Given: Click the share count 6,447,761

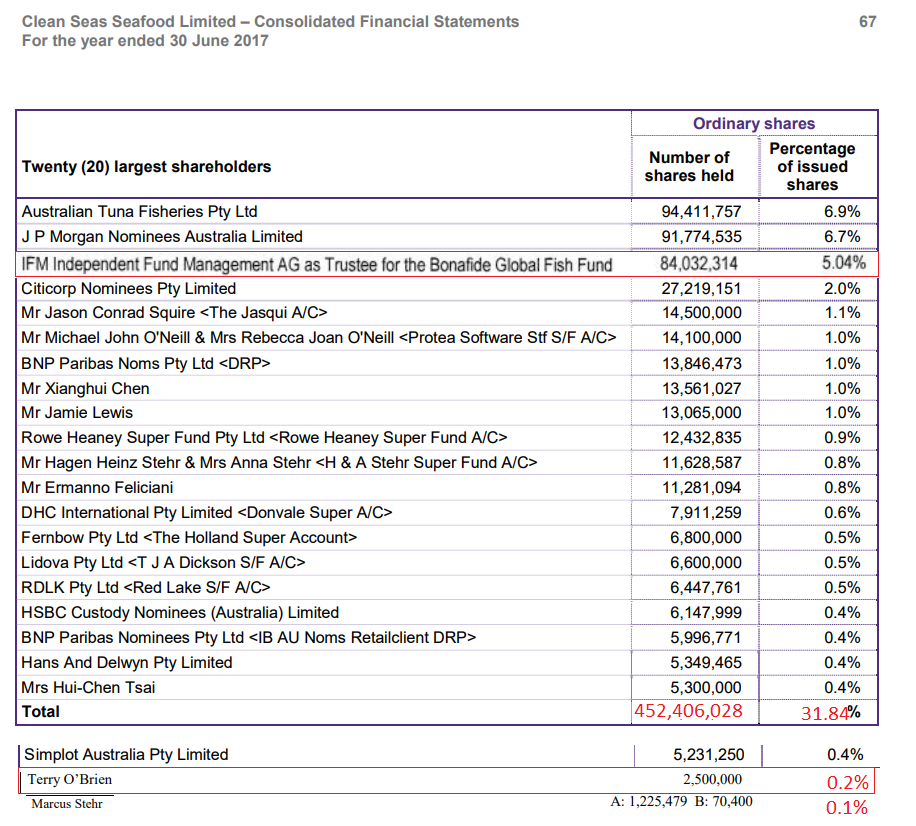Looking at the screenshot, I should pyautogui.click(x=705, y=588).
